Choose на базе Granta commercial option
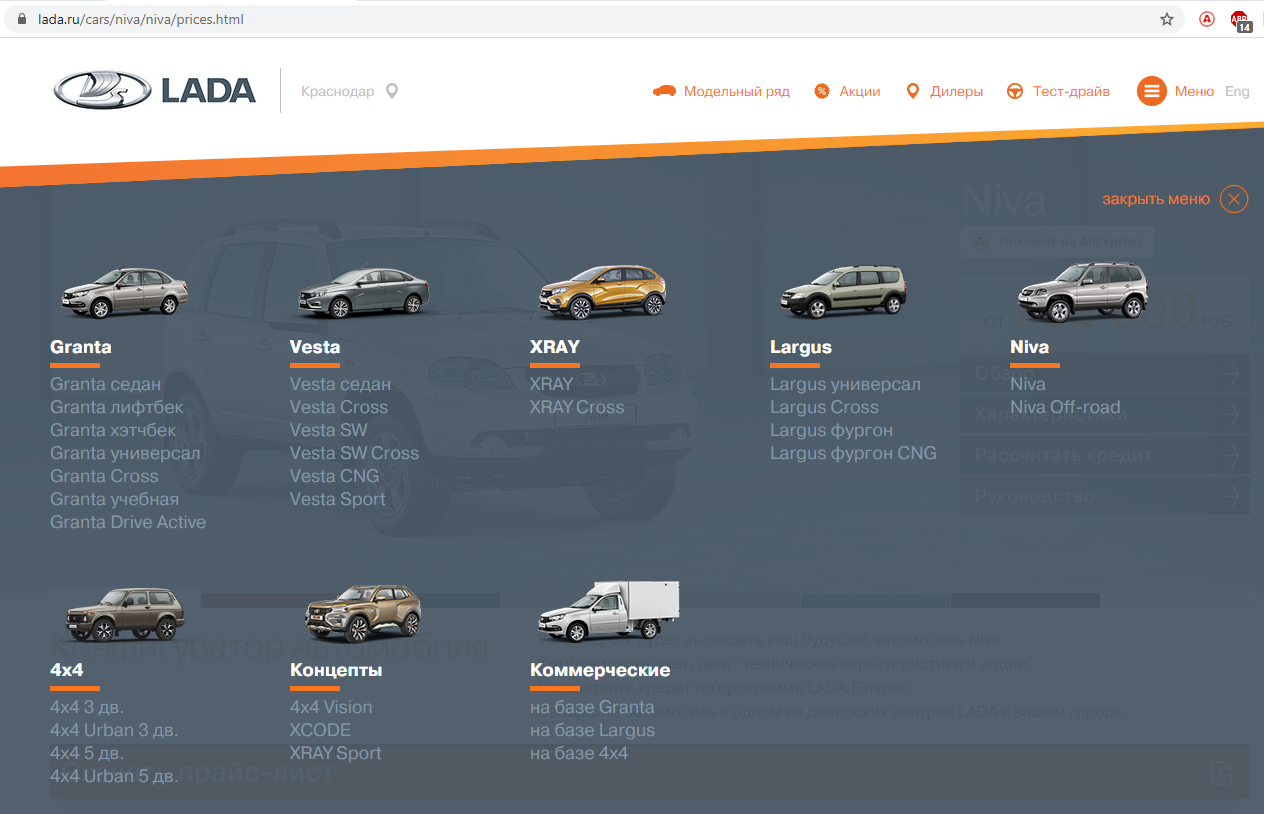Viewport: 1264px width, 814px height. (x=592, y=707)
